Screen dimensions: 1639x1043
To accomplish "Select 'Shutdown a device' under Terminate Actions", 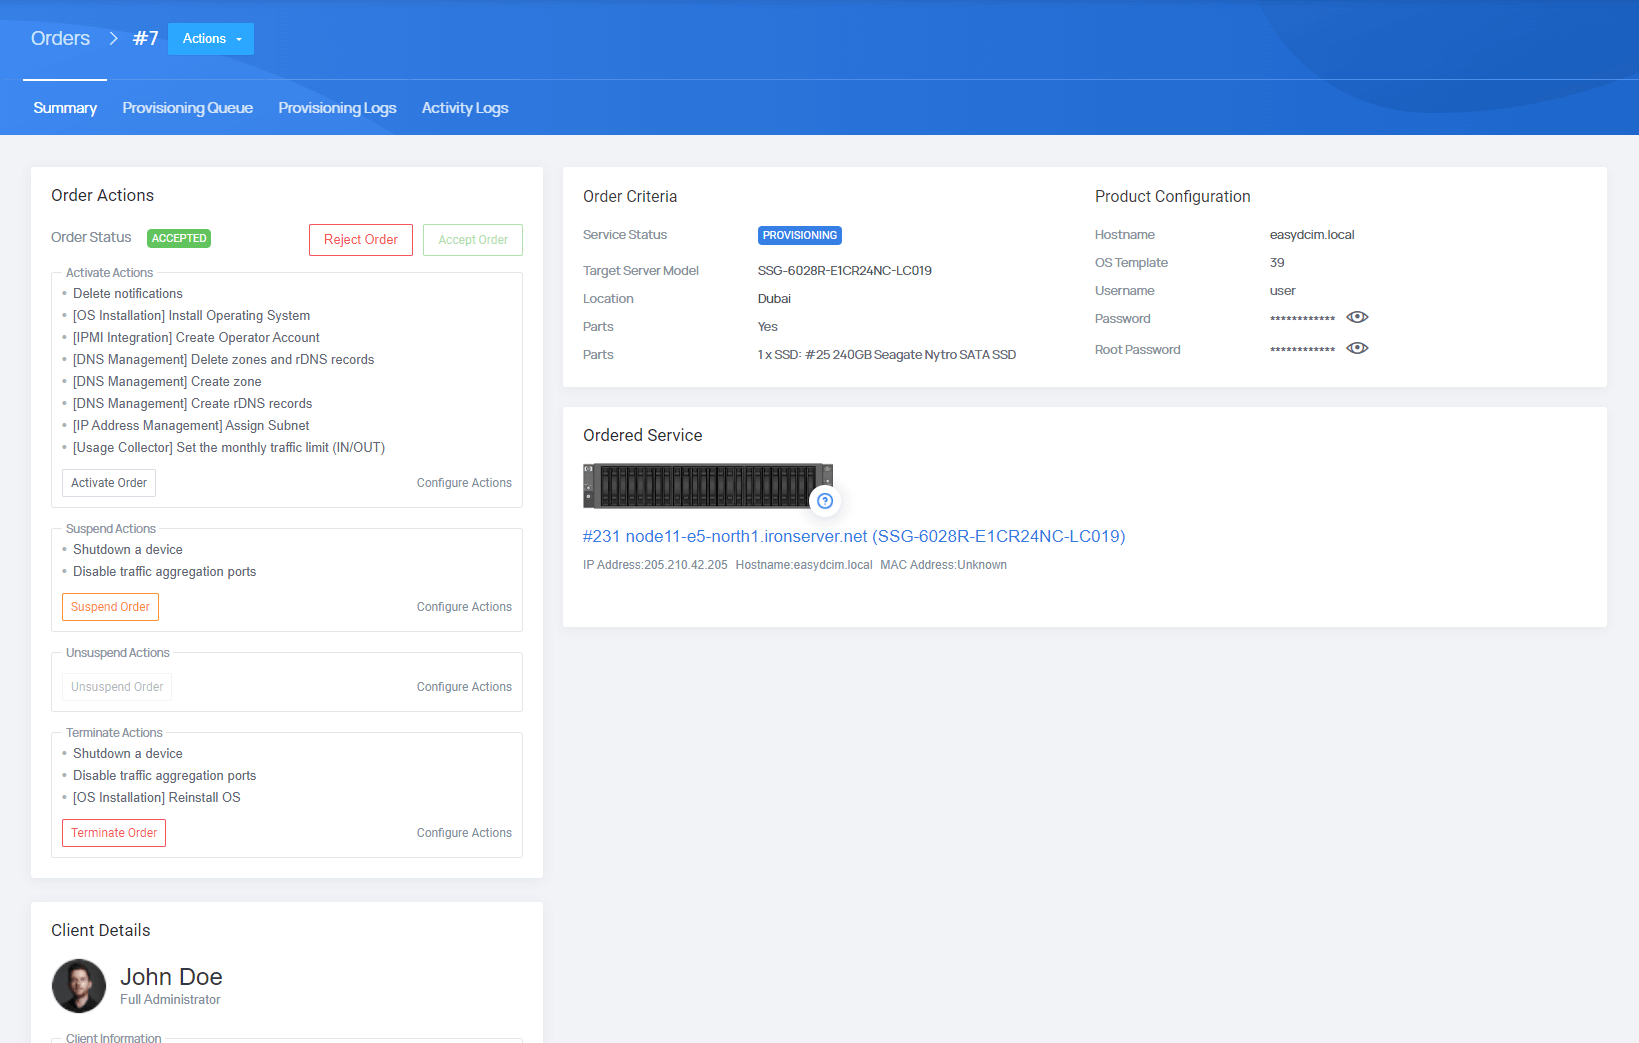I will (x=128, y=754).
